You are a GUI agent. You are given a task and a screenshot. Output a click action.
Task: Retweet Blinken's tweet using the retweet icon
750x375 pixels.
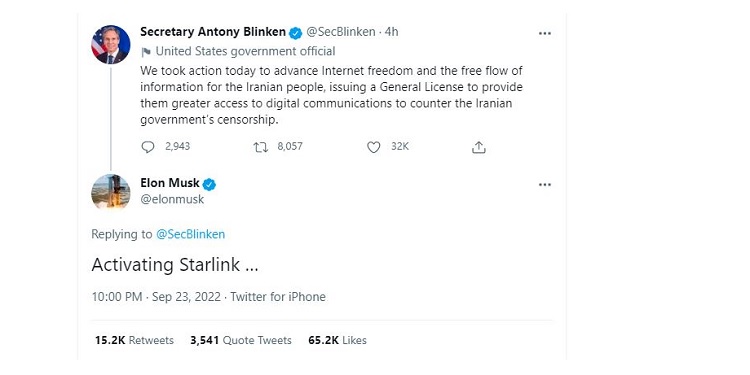pos(261,147)
